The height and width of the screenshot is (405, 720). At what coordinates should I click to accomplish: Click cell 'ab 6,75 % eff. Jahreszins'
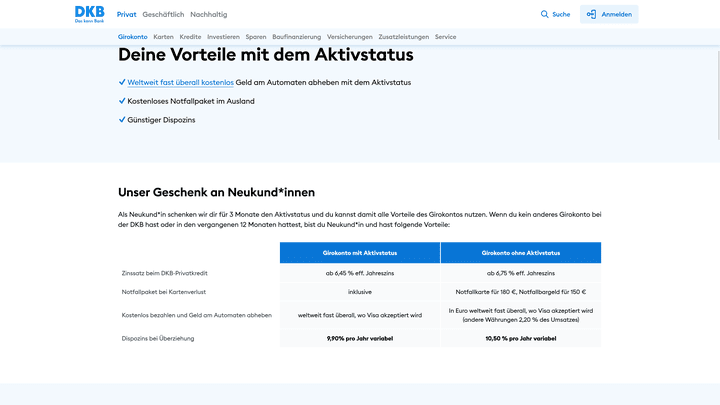click(x=521, y=273)
